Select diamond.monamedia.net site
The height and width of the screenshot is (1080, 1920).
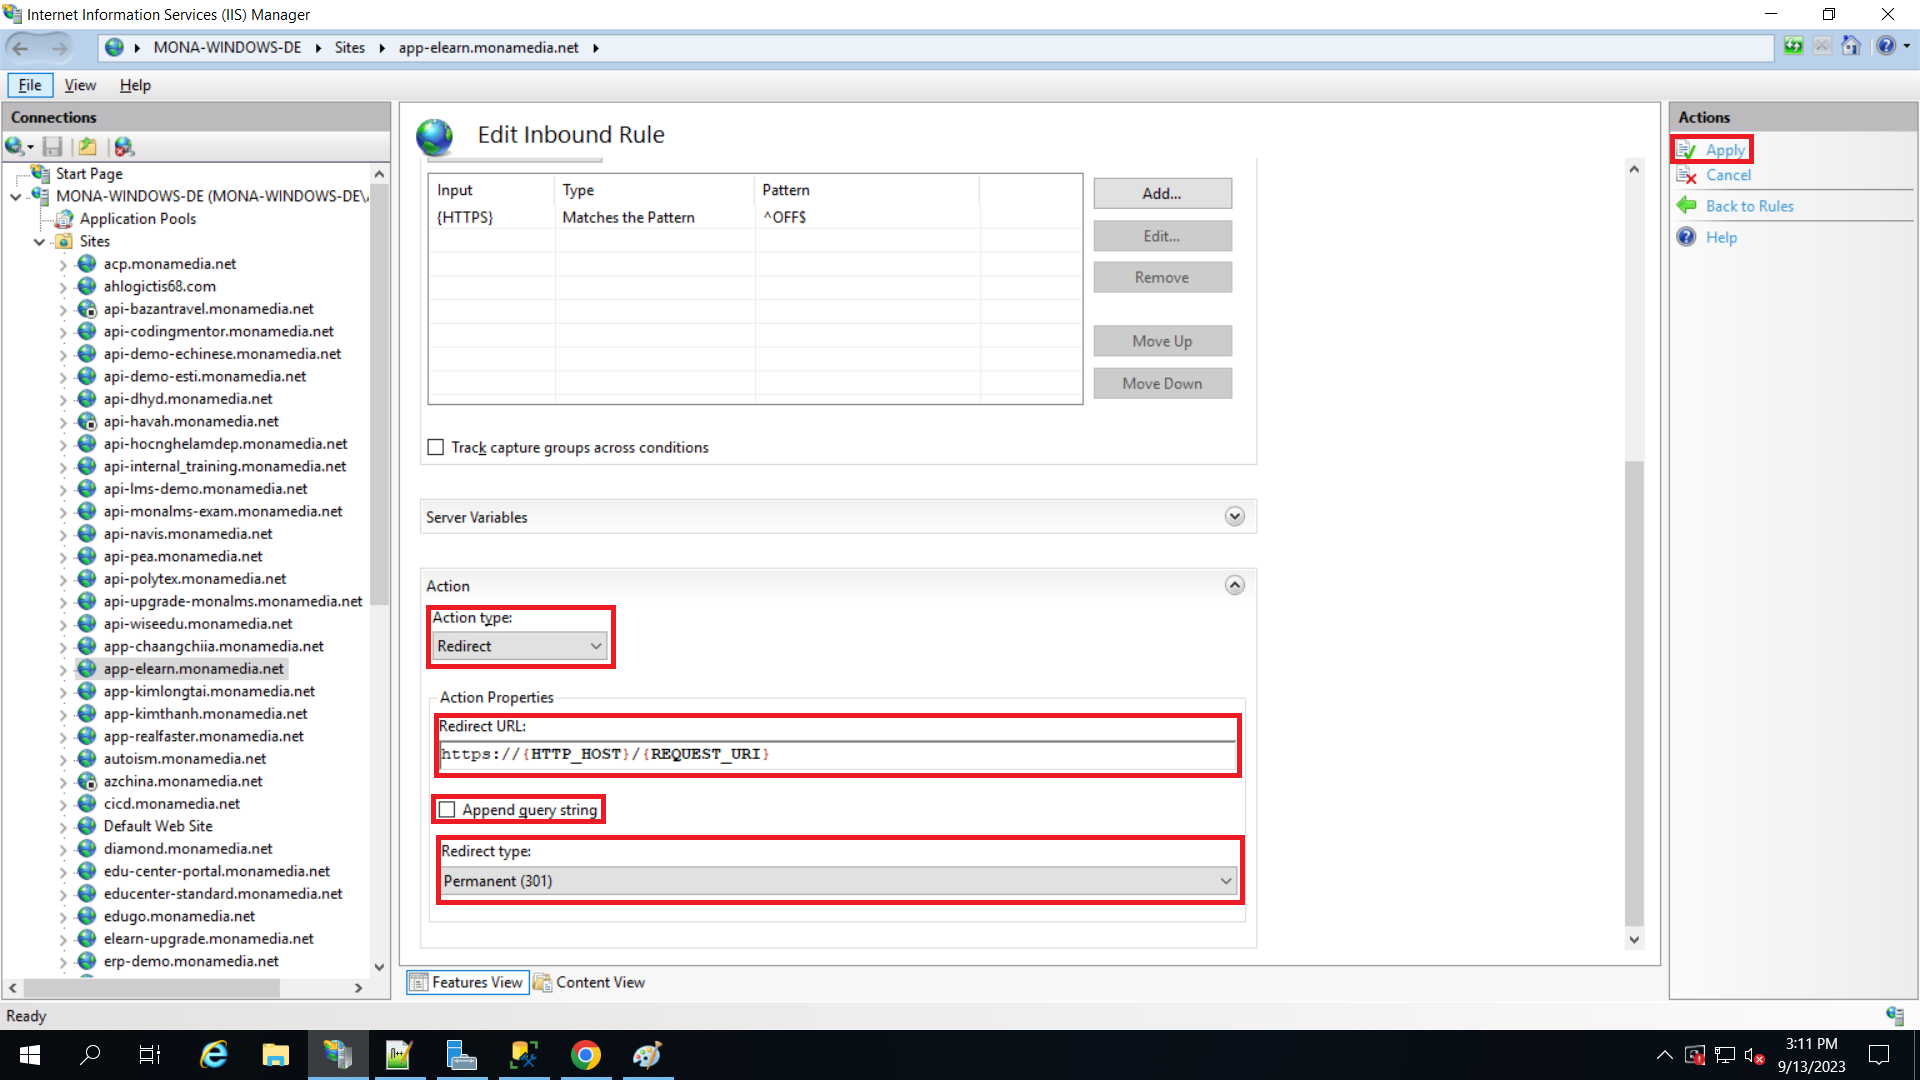point(188,849)
